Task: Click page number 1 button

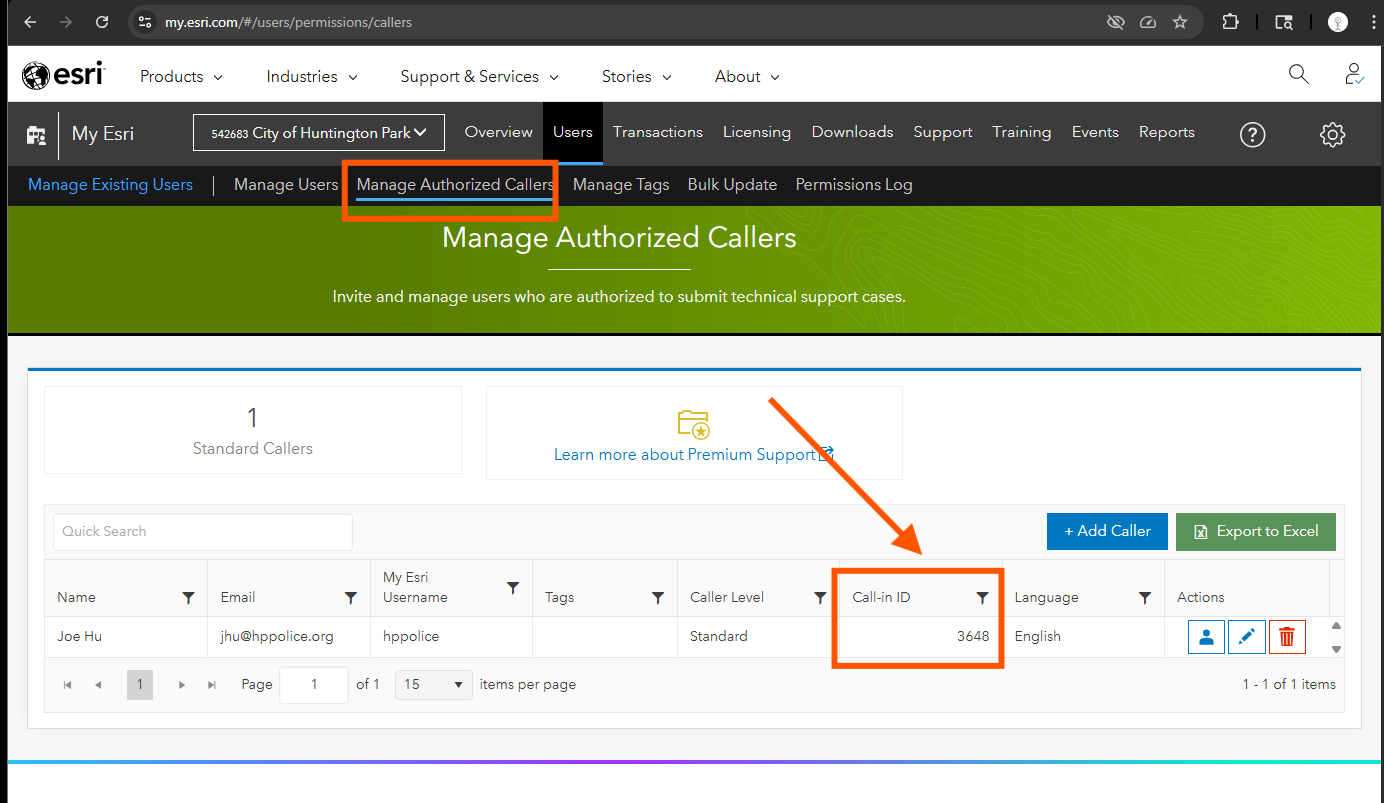Action: (x=140, y=685)
